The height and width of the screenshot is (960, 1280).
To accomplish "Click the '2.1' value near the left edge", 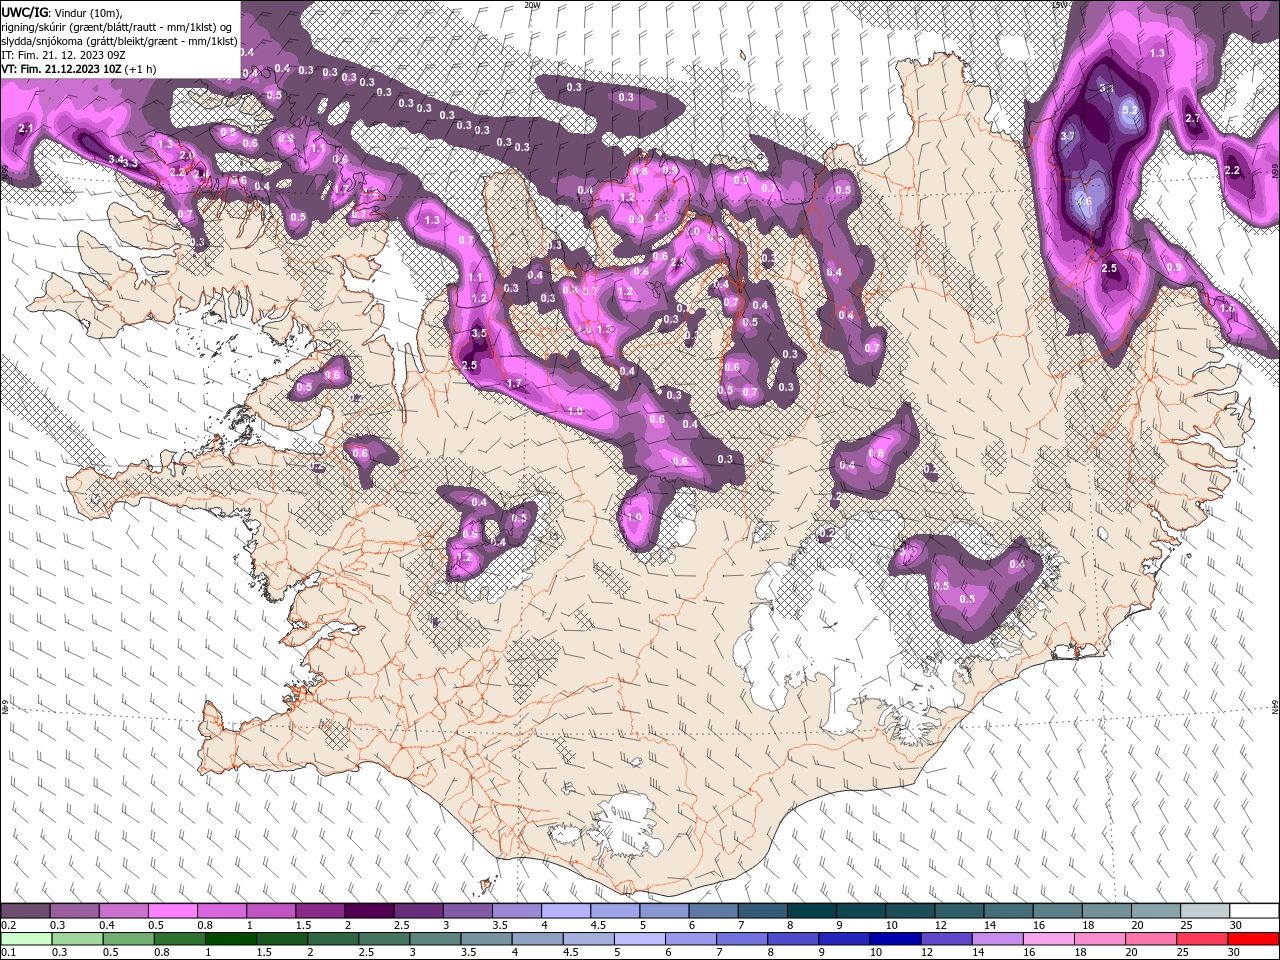I will [26, 129].
